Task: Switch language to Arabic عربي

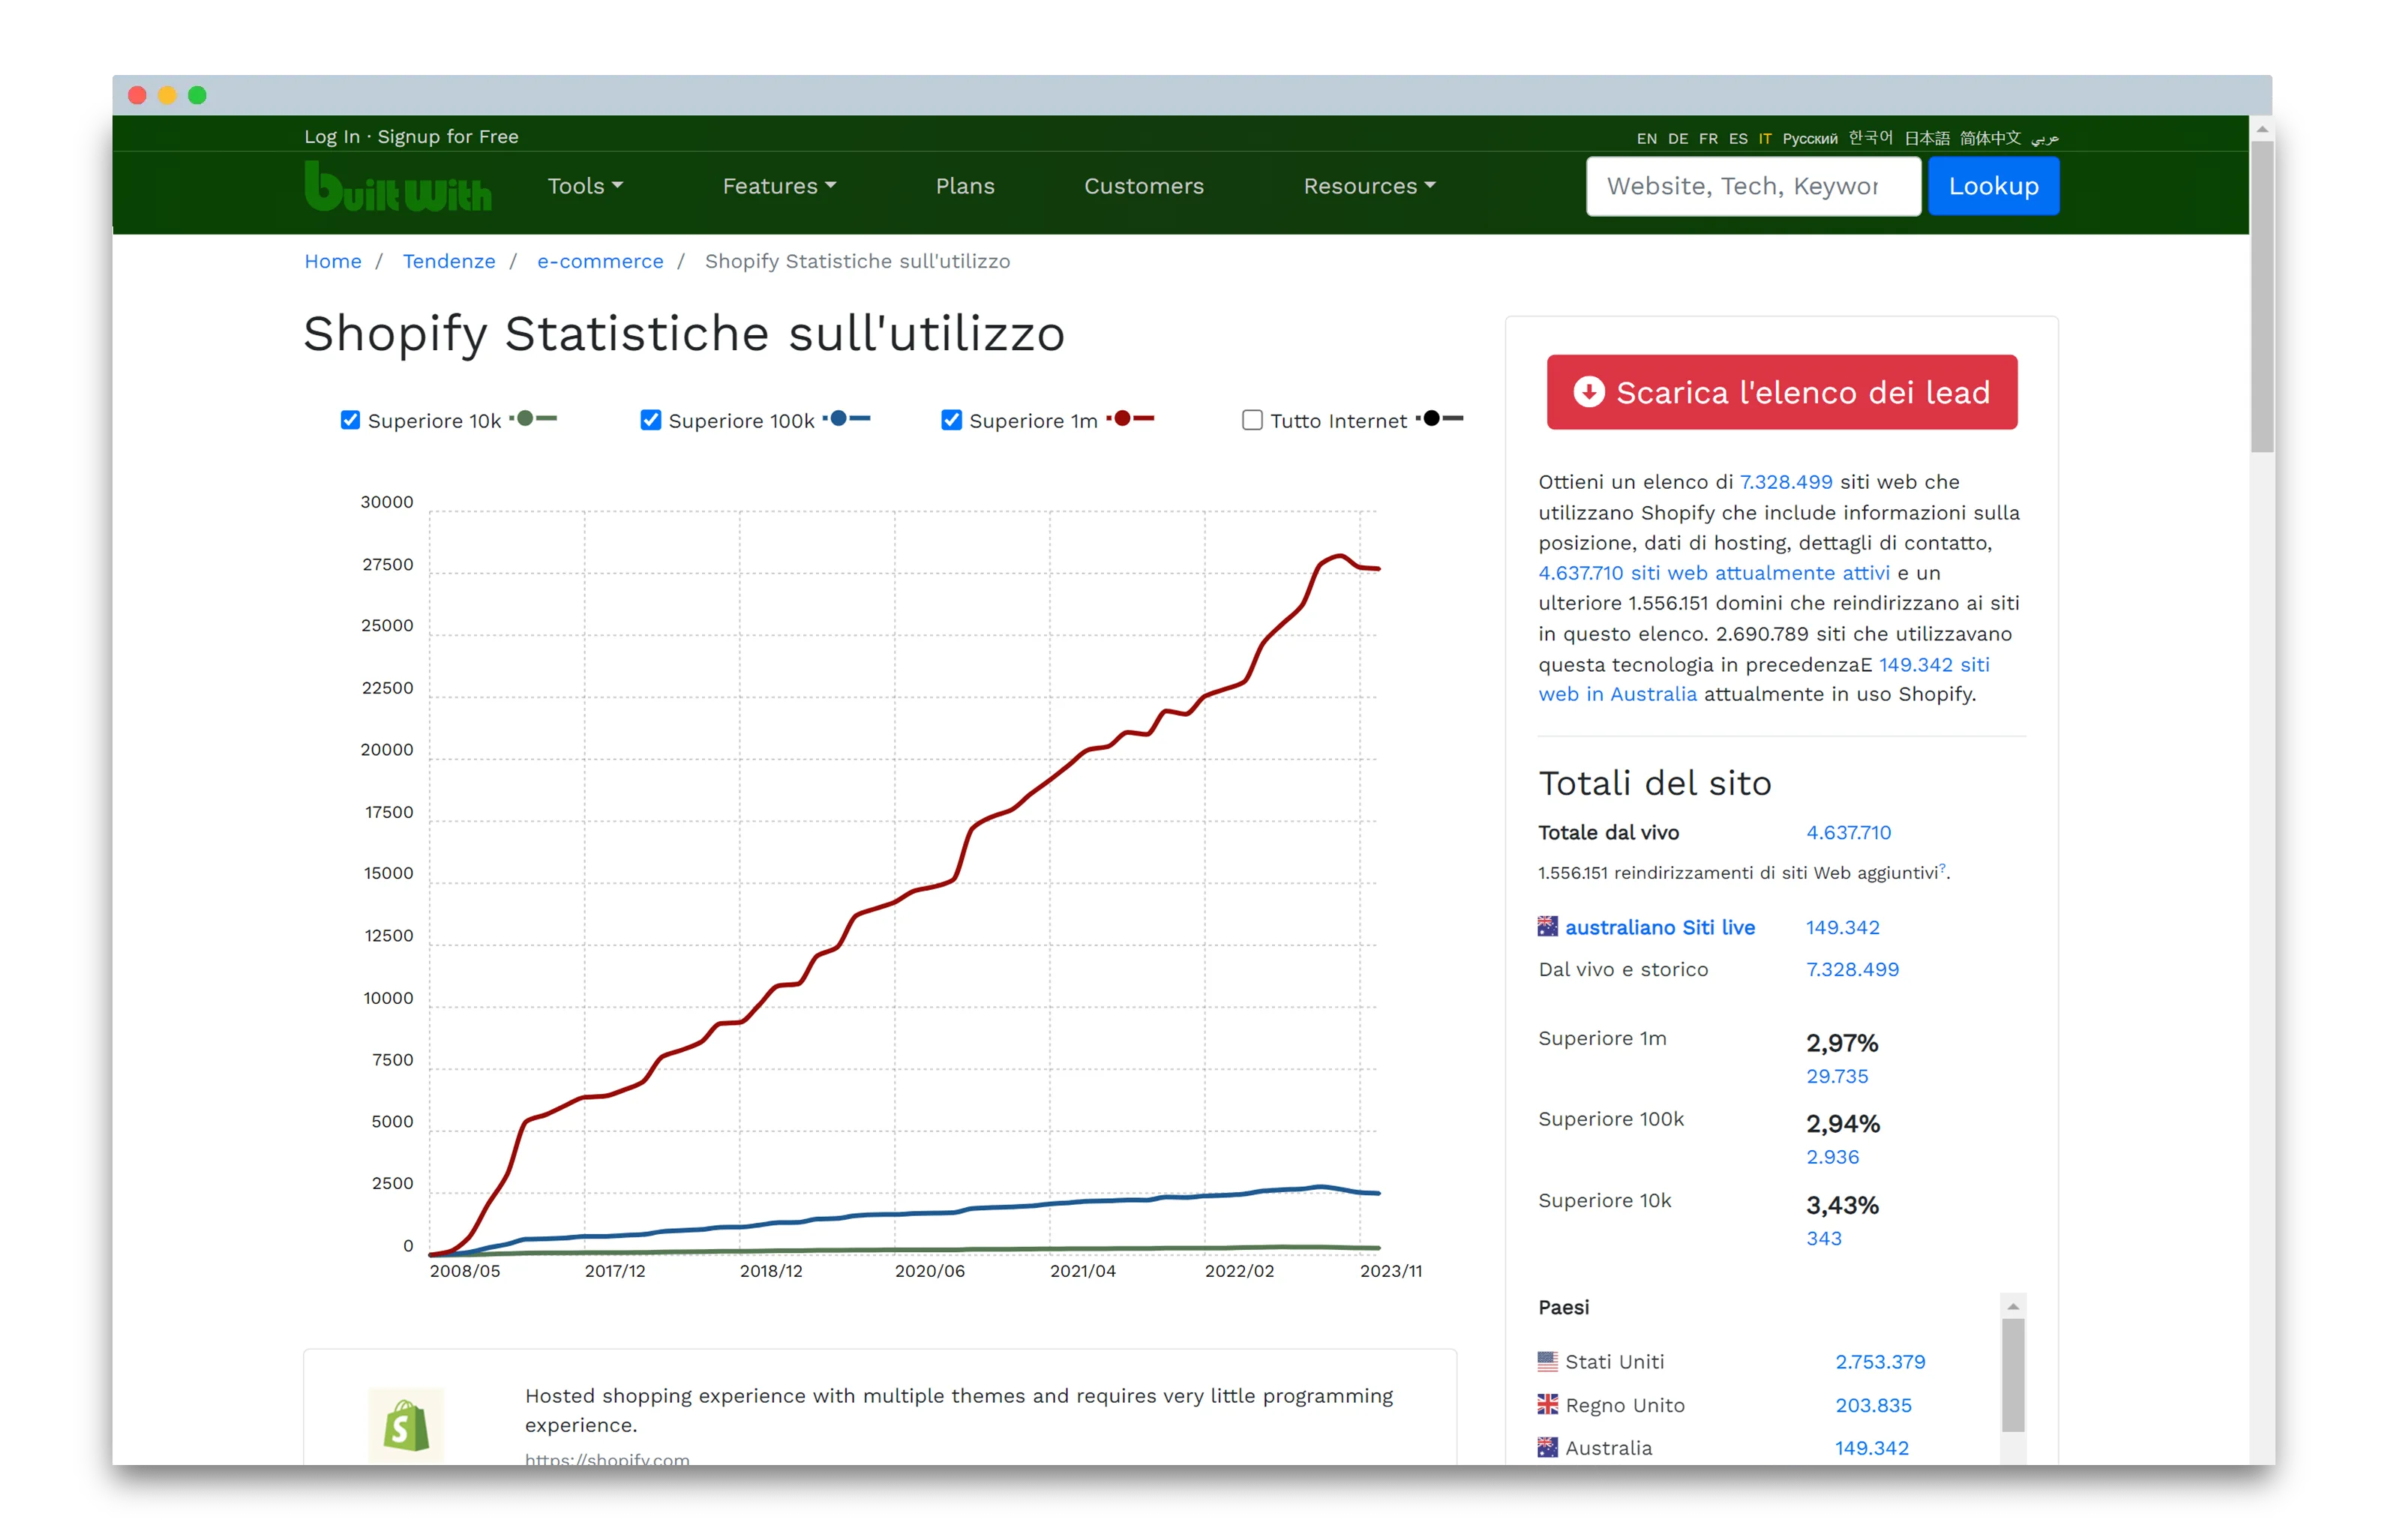Action: [2044, 138]
